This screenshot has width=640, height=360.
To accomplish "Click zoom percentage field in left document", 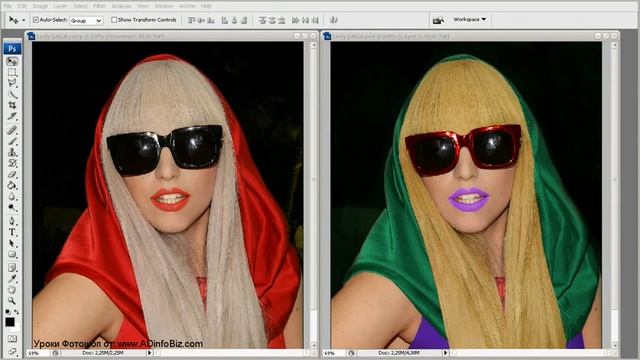I will (x=37, y=353).
